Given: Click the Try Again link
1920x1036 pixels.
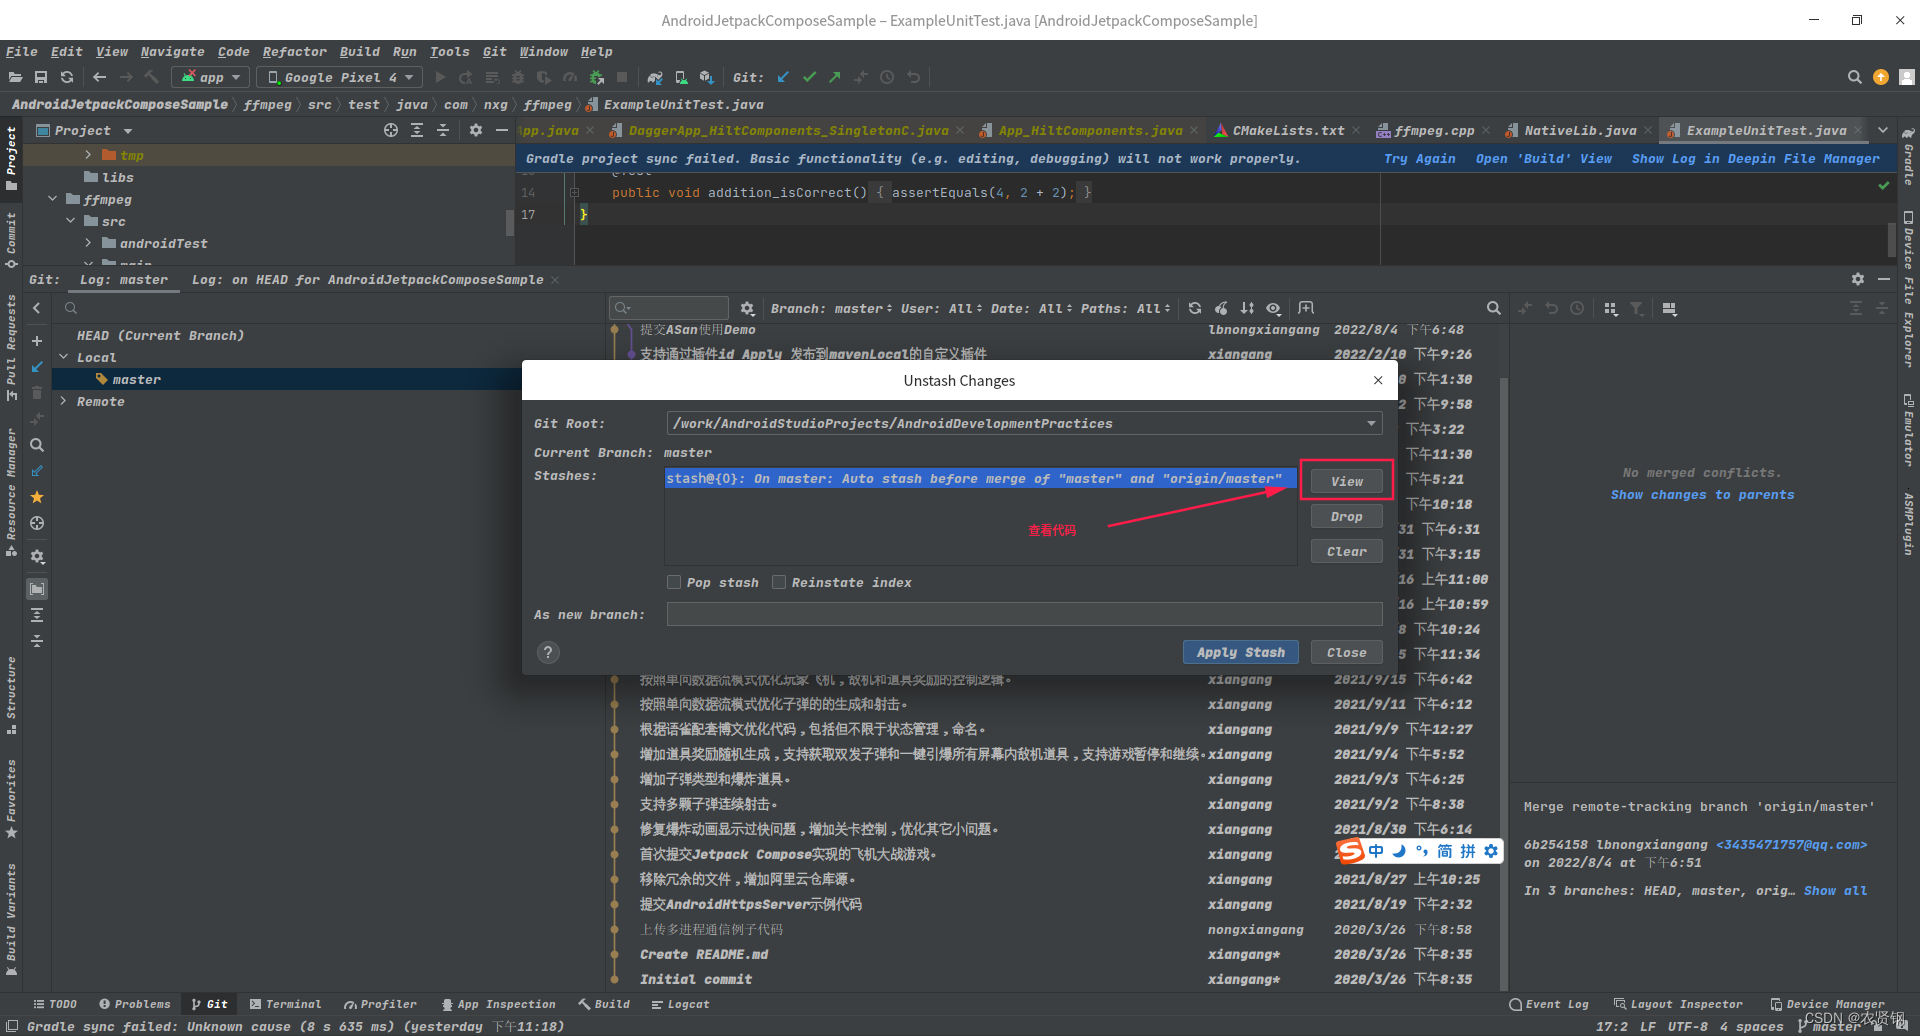Looking at the screenshot, I should coord(1419,158).
